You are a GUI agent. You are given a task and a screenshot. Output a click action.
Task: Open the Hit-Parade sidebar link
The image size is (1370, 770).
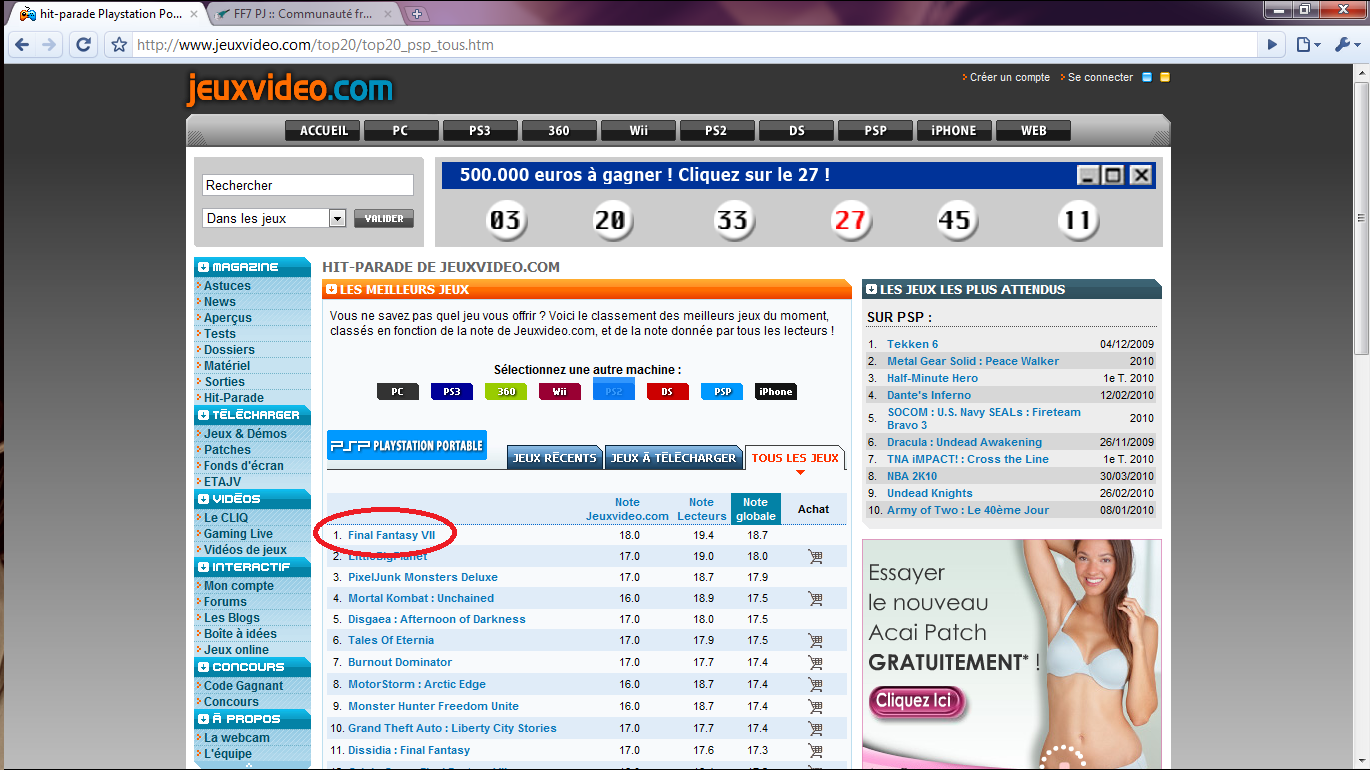point(234,398)
